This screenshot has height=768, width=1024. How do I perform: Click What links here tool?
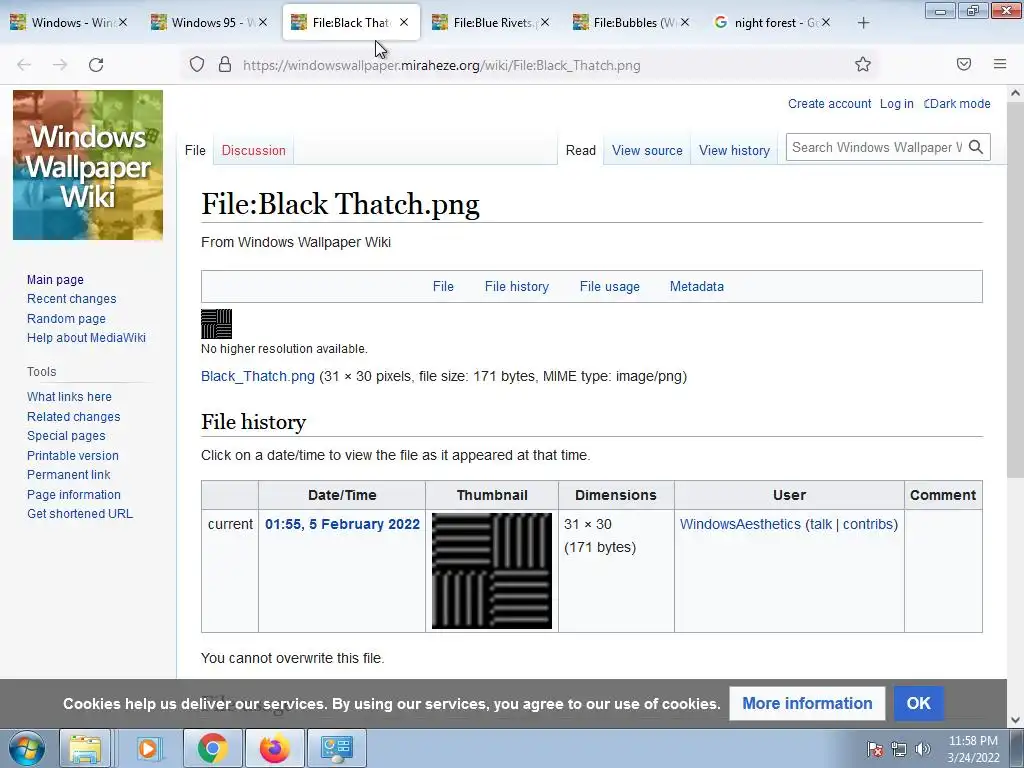click(x=69, y=396)
